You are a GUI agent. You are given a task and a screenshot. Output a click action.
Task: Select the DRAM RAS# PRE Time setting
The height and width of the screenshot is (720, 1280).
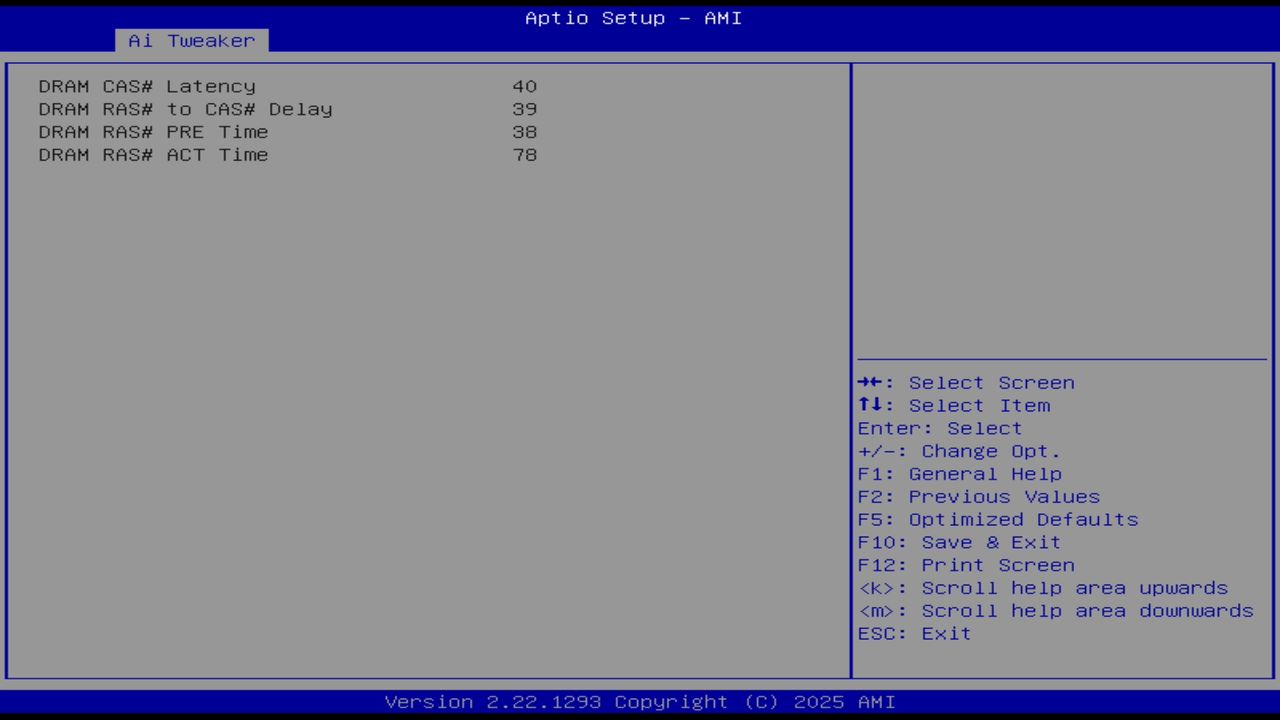(153, 131)
